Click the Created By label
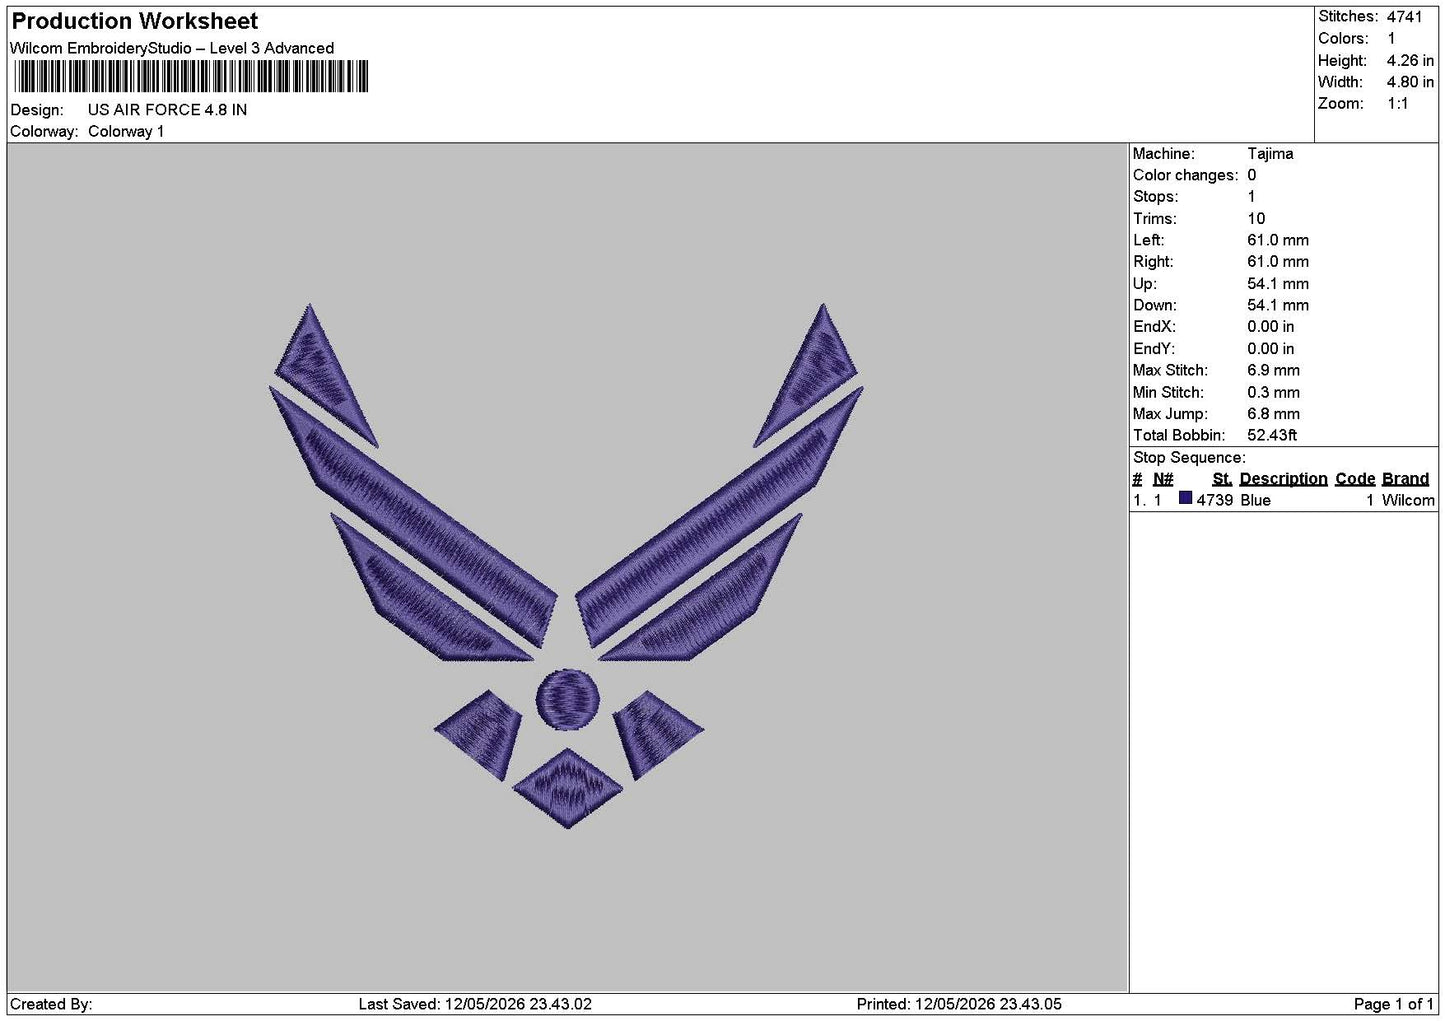This screenshot has height=1021, width=1445. (x=51, y=1004)
